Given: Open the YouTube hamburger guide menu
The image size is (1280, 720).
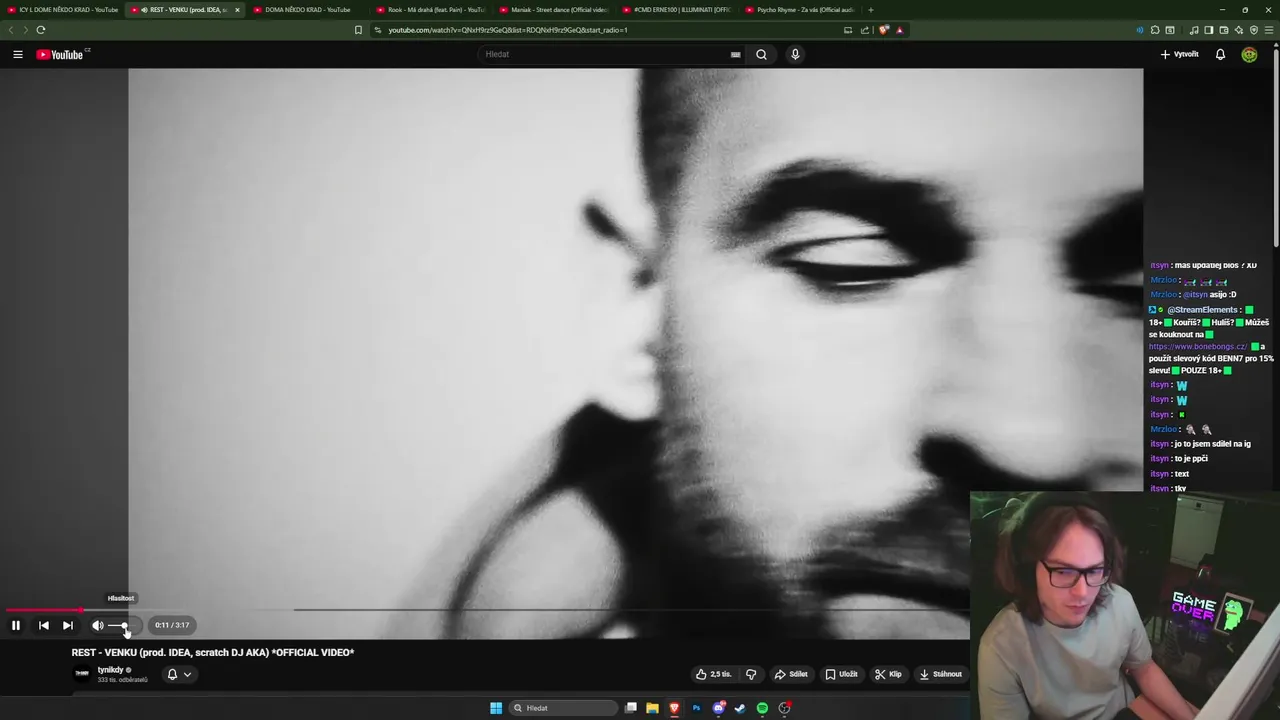Looking at the screenshot, I should coord(18,54).
